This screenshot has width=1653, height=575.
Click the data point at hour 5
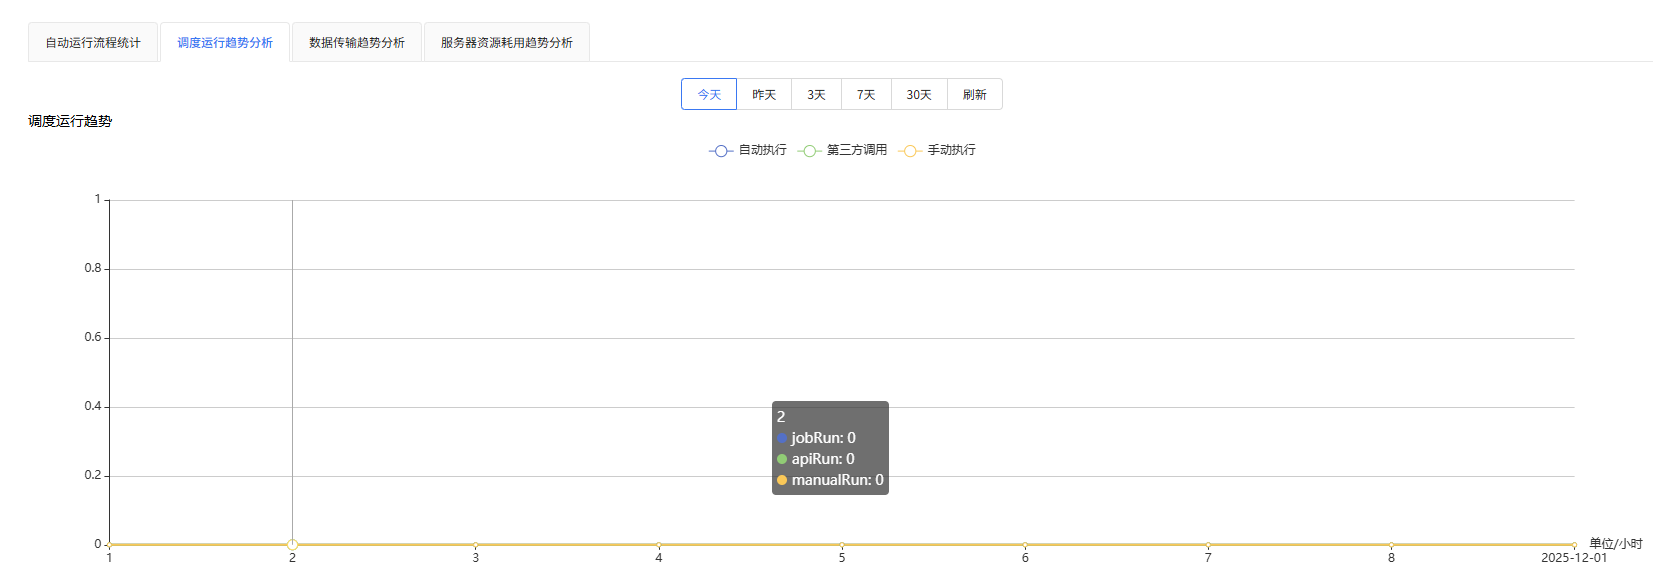point(842,545)
